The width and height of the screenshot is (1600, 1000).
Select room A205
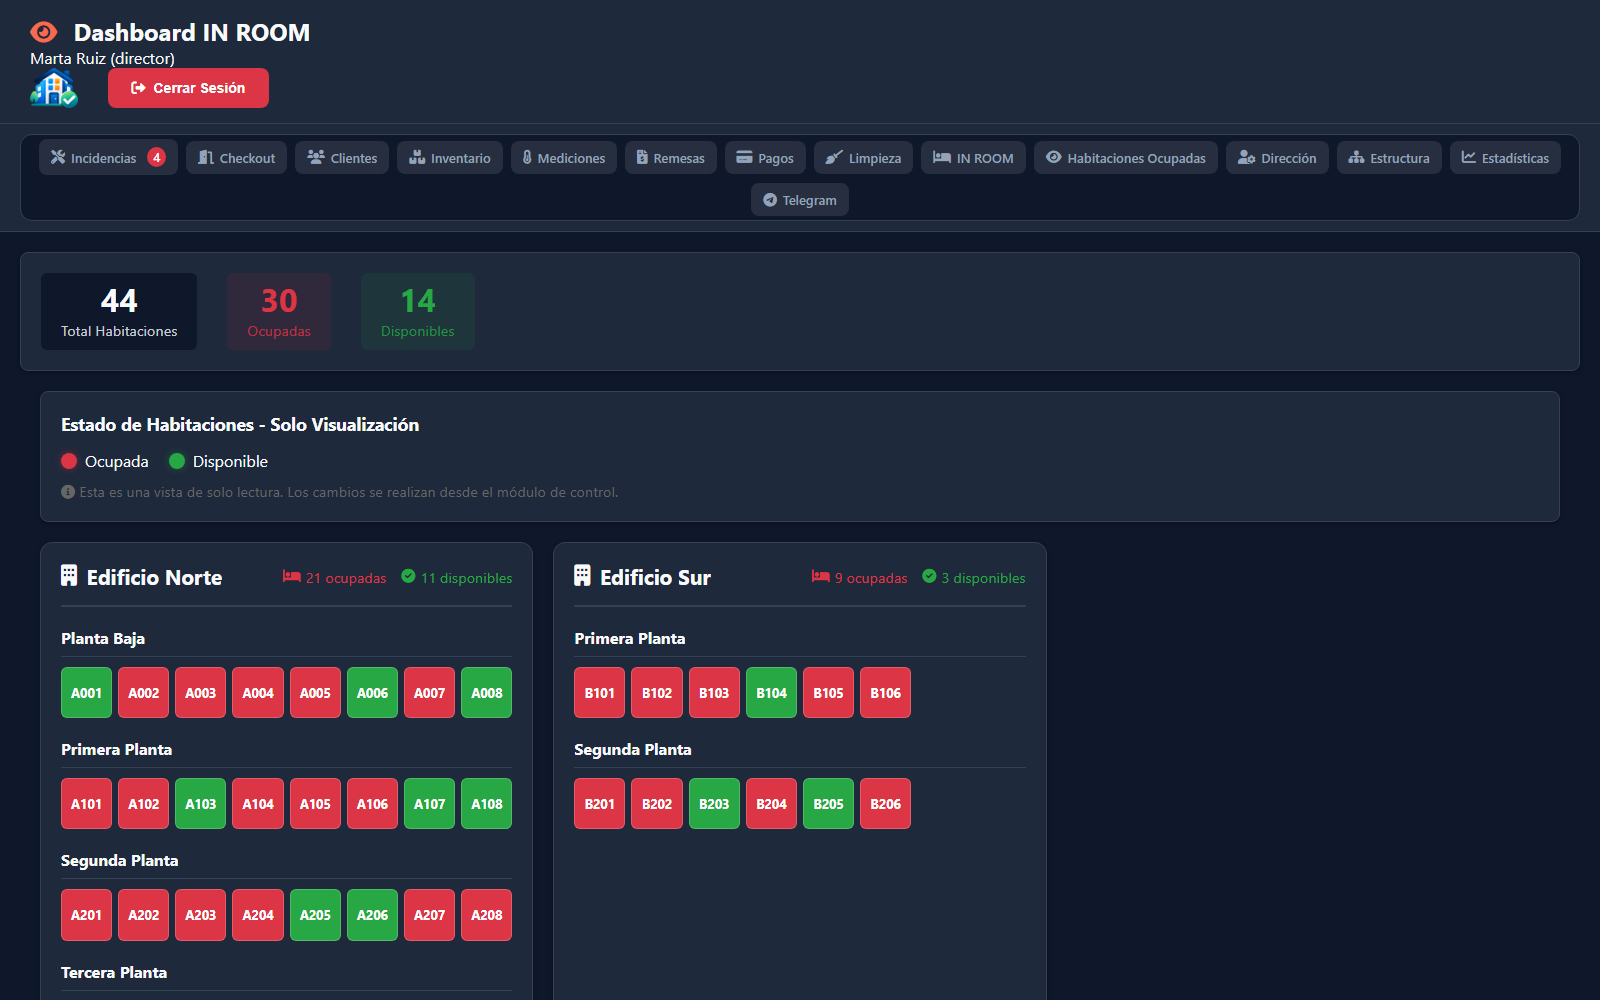point(315,915)
